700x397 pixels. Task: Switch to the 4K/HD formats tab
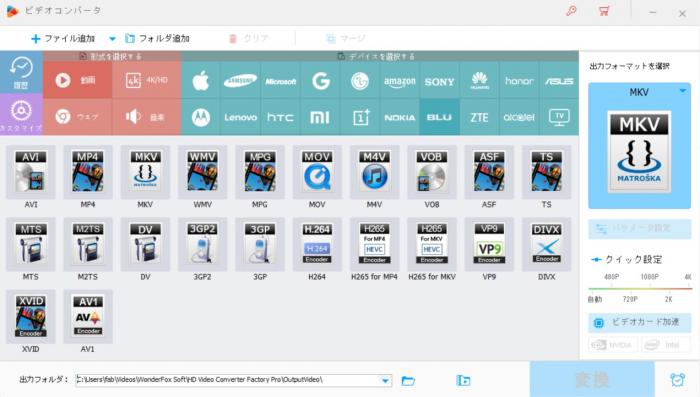point(146,80)
